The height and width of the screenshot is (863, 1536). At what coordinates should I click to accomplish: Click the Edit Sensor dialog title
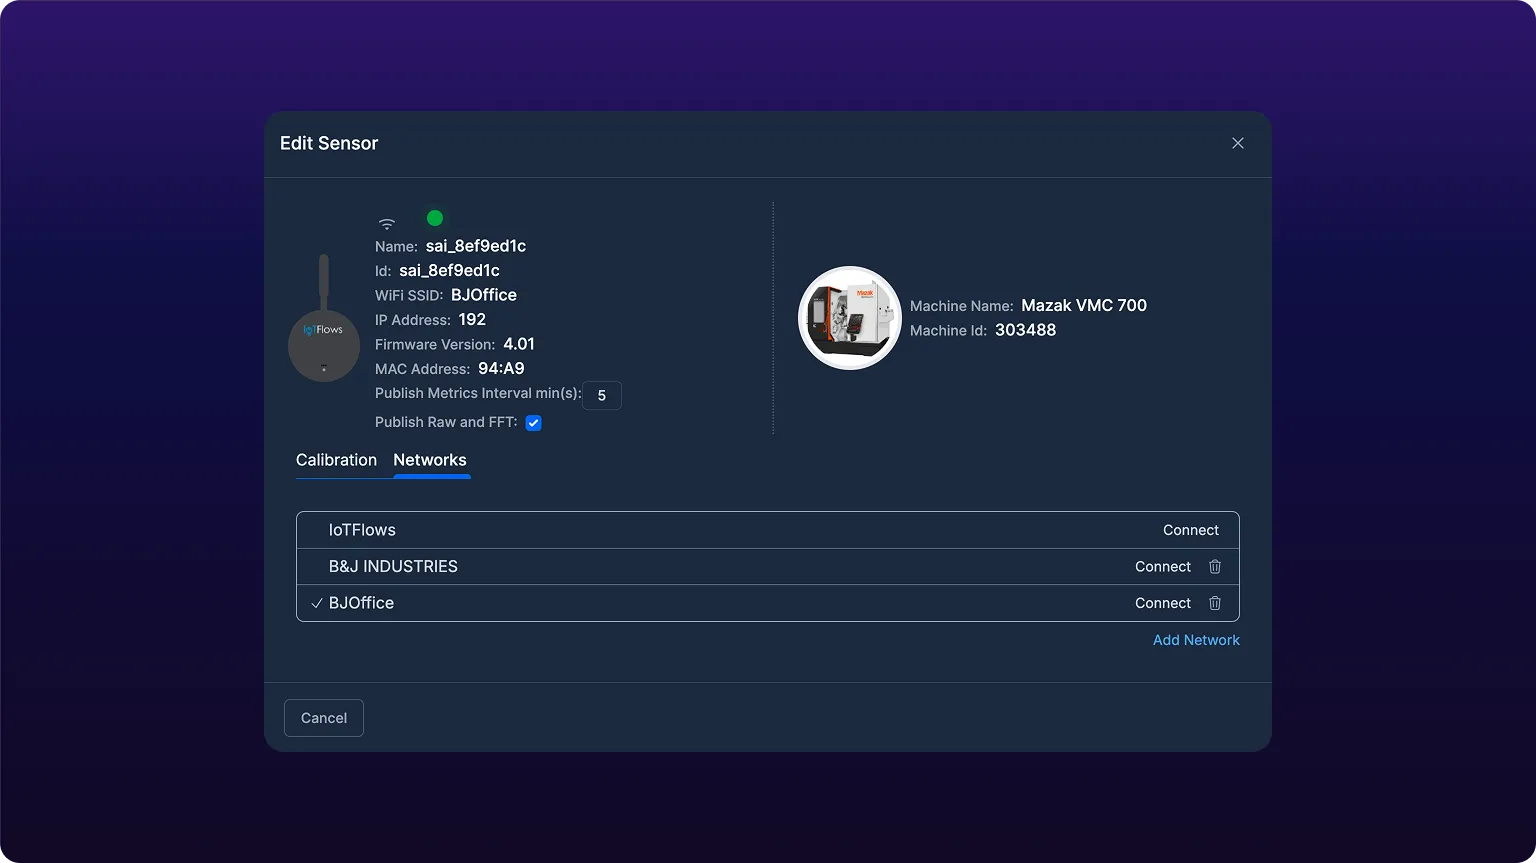coord(329,143)
